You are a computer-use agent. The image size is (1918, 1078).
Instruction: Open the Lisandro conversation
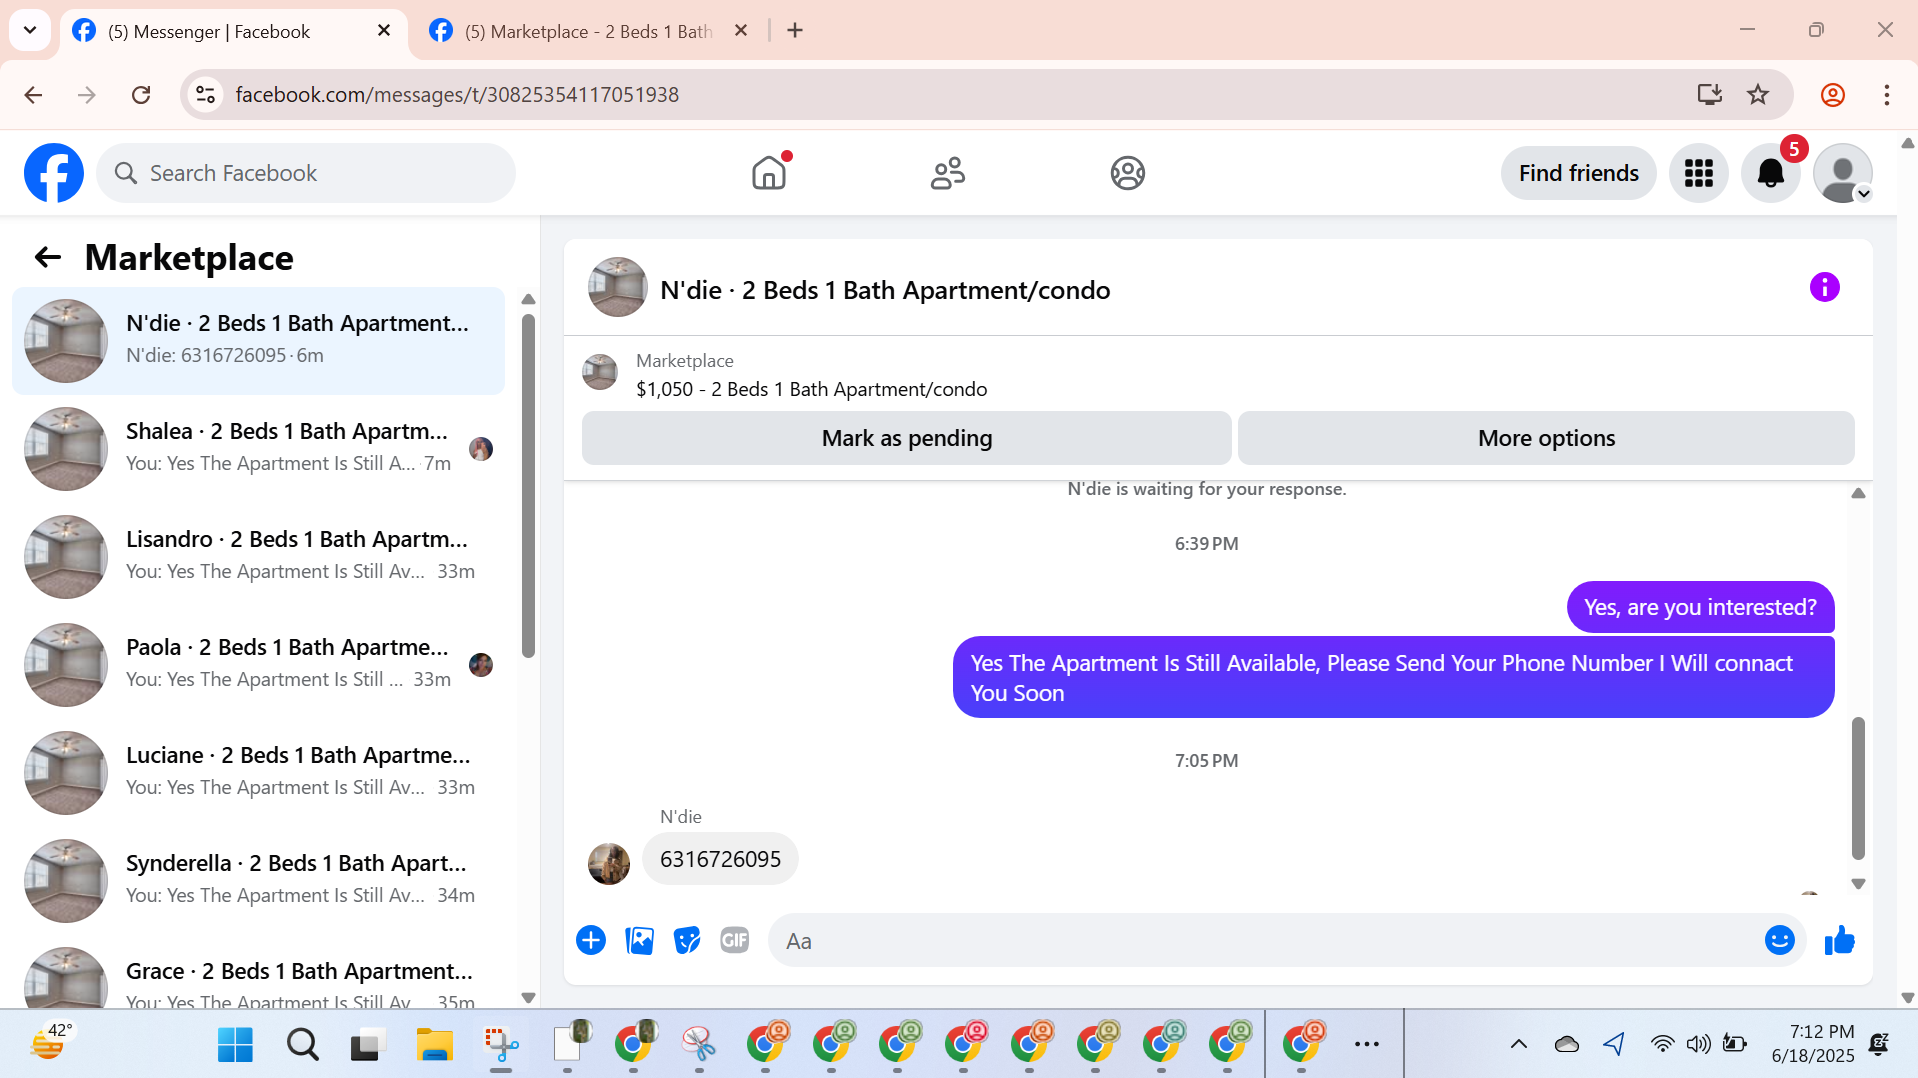[x=258, y=557]
